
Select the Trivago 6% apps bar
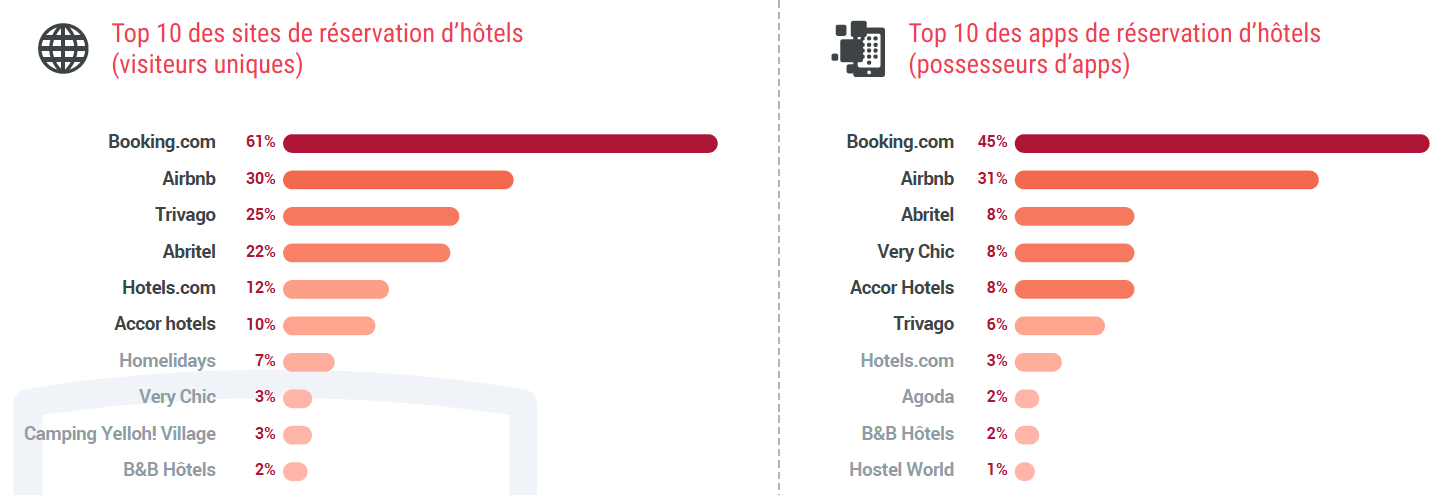pos(1059,325)
